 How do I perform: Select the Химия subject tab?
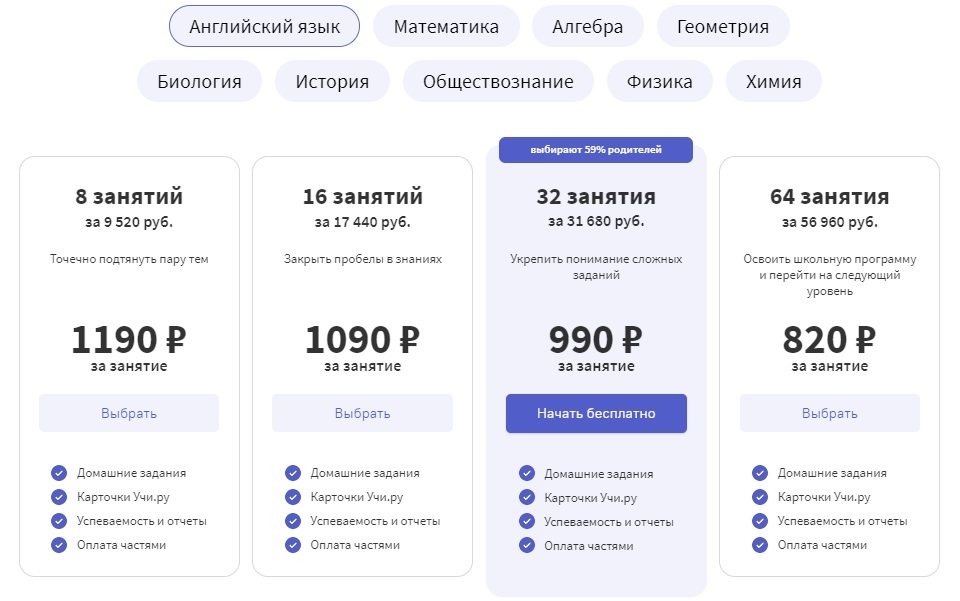pos(774,82)
